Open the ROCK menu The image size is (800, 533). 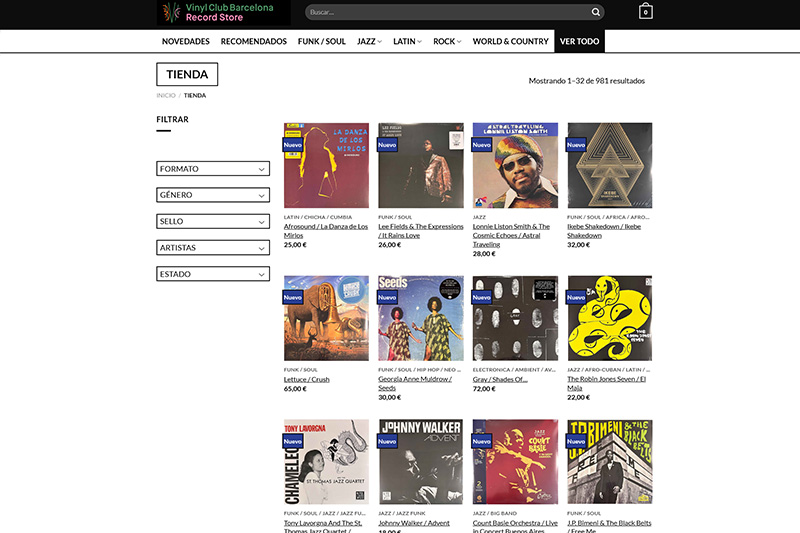coord(447,41)
